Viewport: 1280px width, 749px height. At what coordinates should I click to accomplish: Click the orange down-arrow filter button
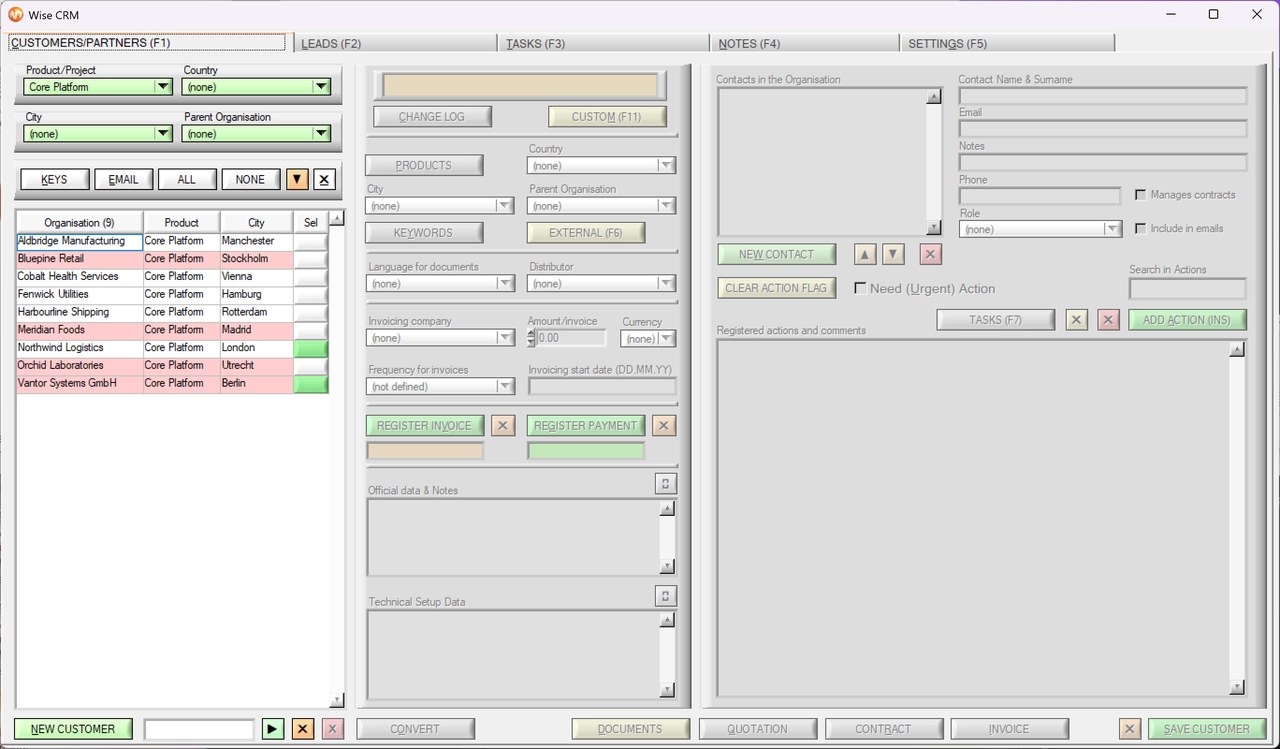pyautogui.click(x=297, y=179)
